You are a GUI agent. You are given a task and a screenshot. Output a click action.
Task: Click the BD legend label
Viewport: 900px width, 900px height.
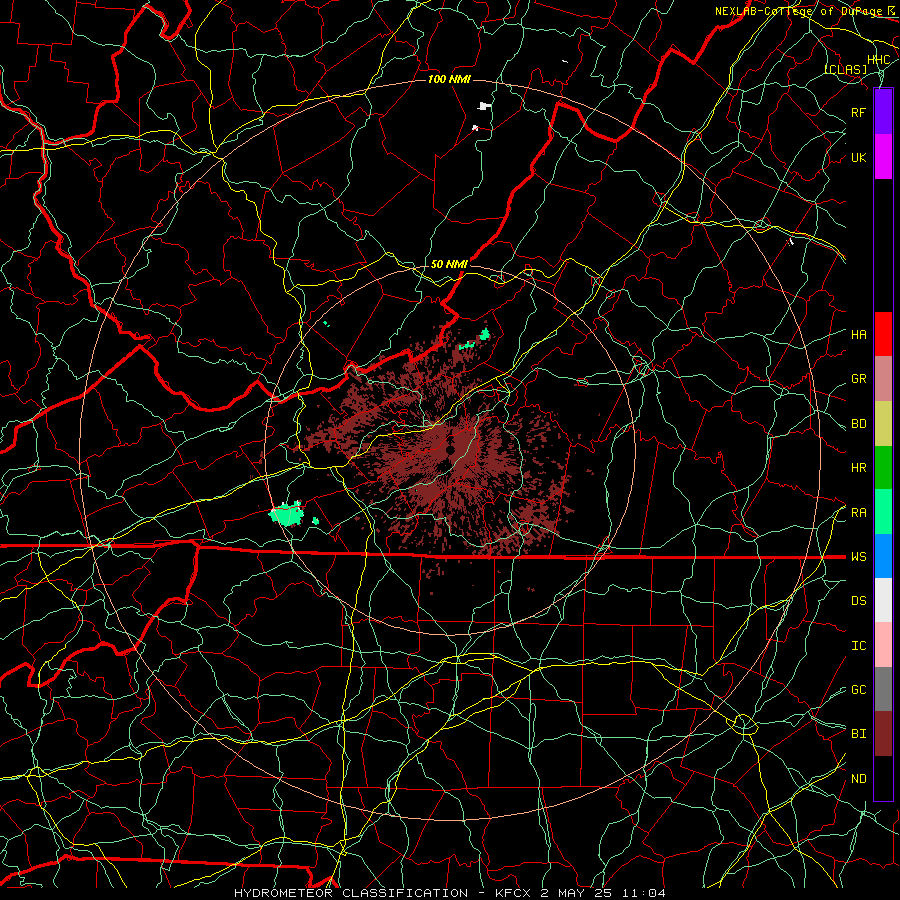click(858, 424)
